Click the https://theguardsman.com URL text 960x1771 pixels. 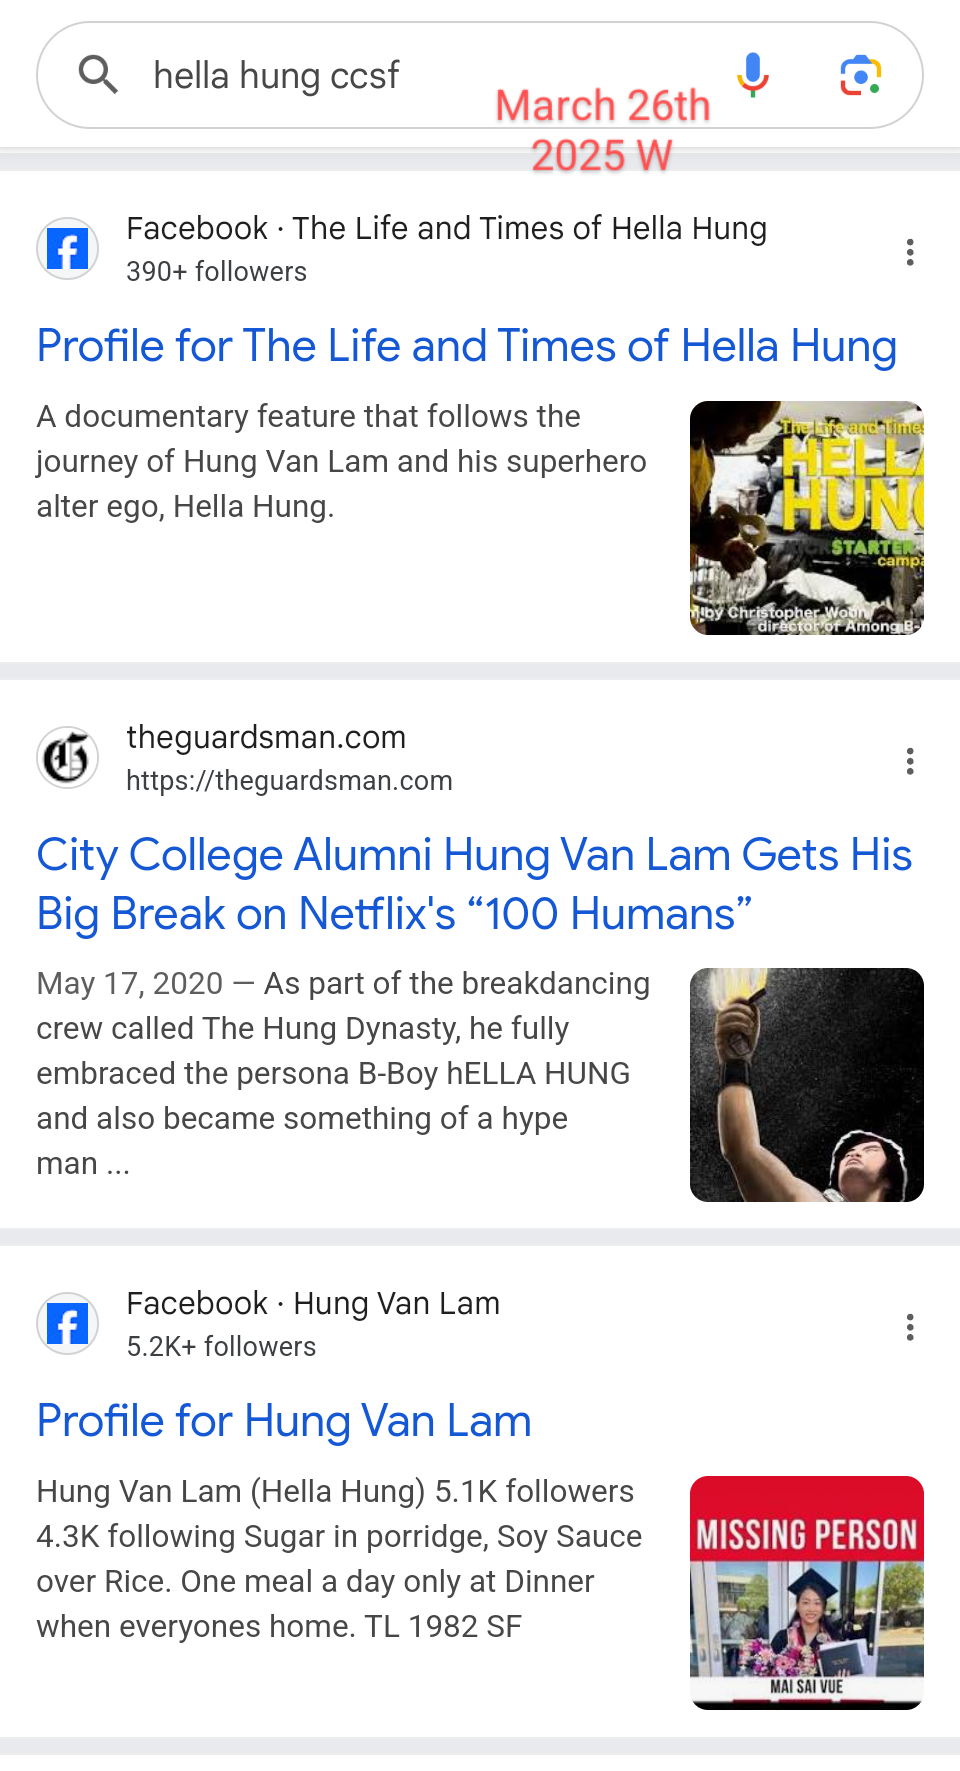point(289,781)
